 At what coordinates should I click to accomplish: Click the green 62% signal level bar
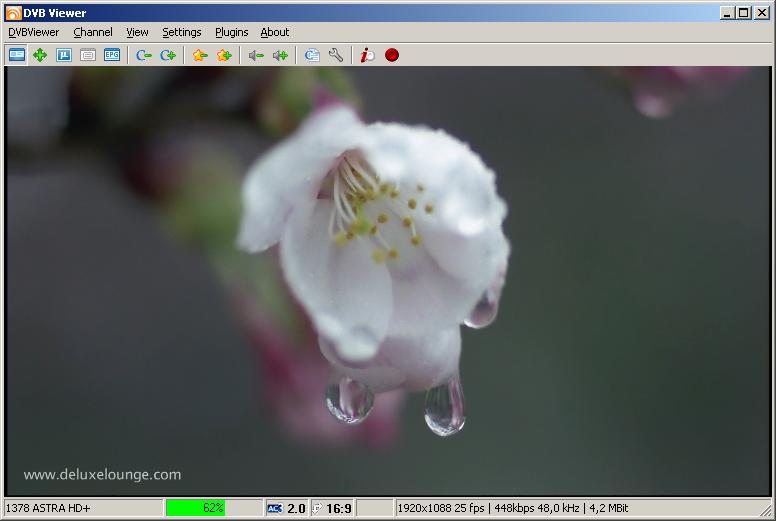[195, 508]
